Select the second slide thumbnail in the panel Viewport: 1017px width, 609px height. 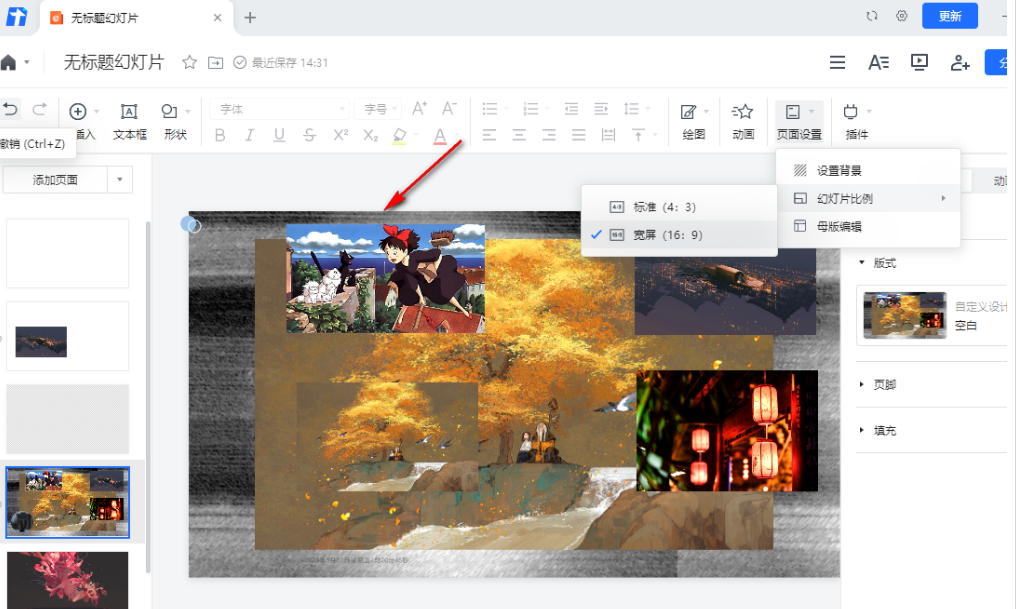68,337
